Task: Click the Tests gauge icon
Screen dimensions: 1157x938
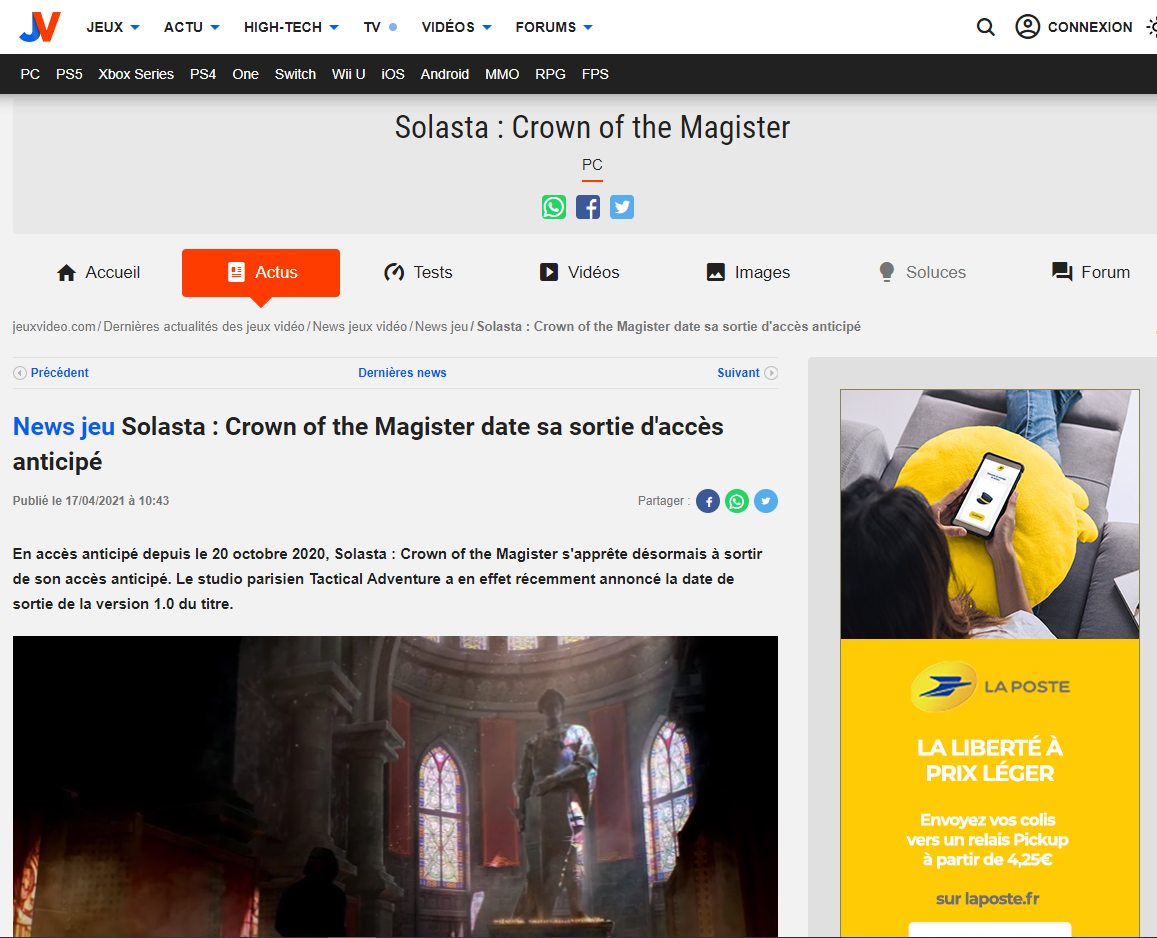Action: [394, 272]
